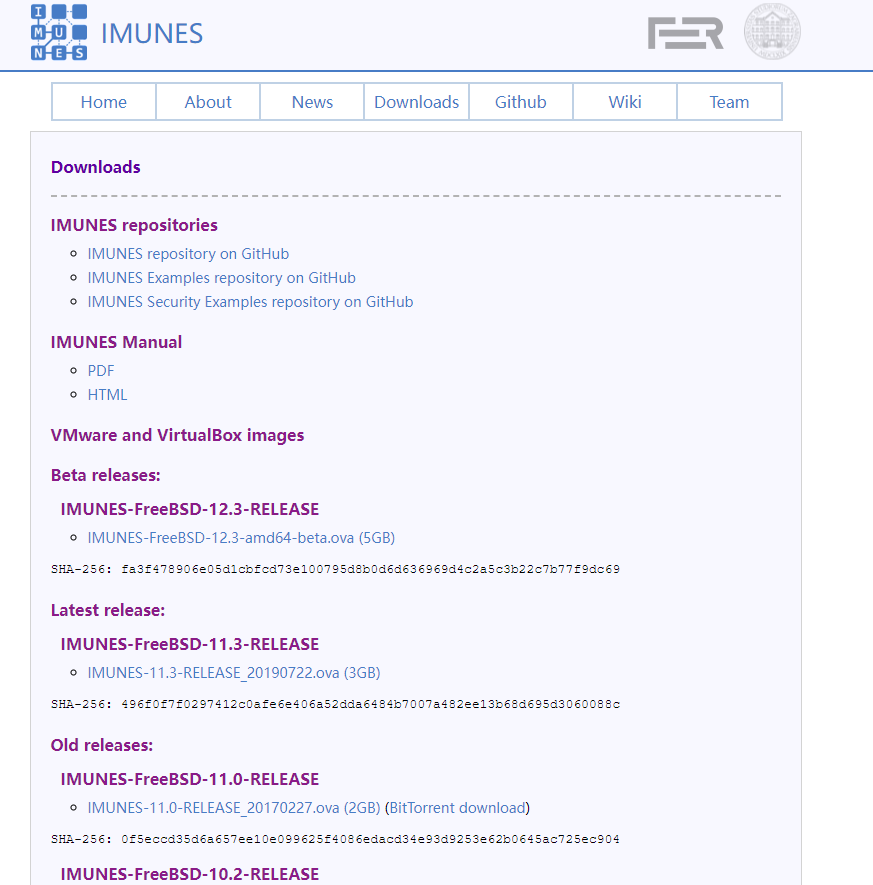The width and height of the screenshot is (873, 885).
Task: Open the Wiki menu item
Action: [x=625, y=102]
